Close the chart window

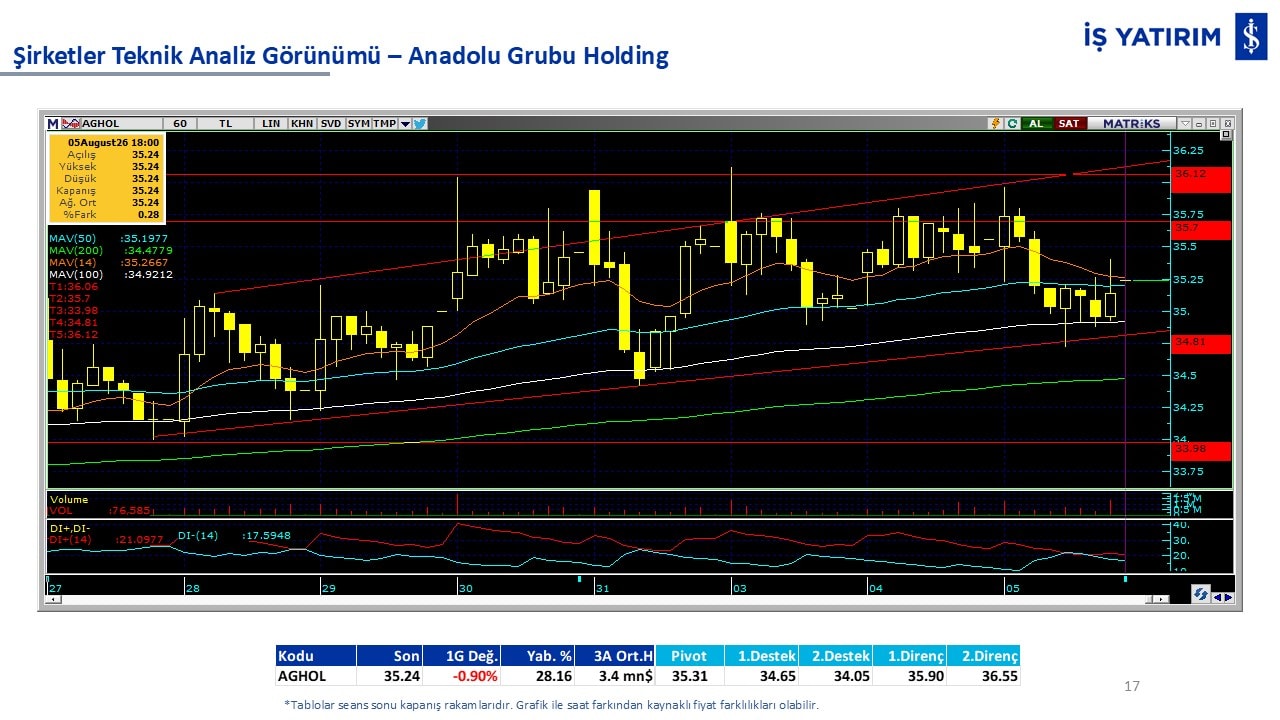[x=1226, y=124]
